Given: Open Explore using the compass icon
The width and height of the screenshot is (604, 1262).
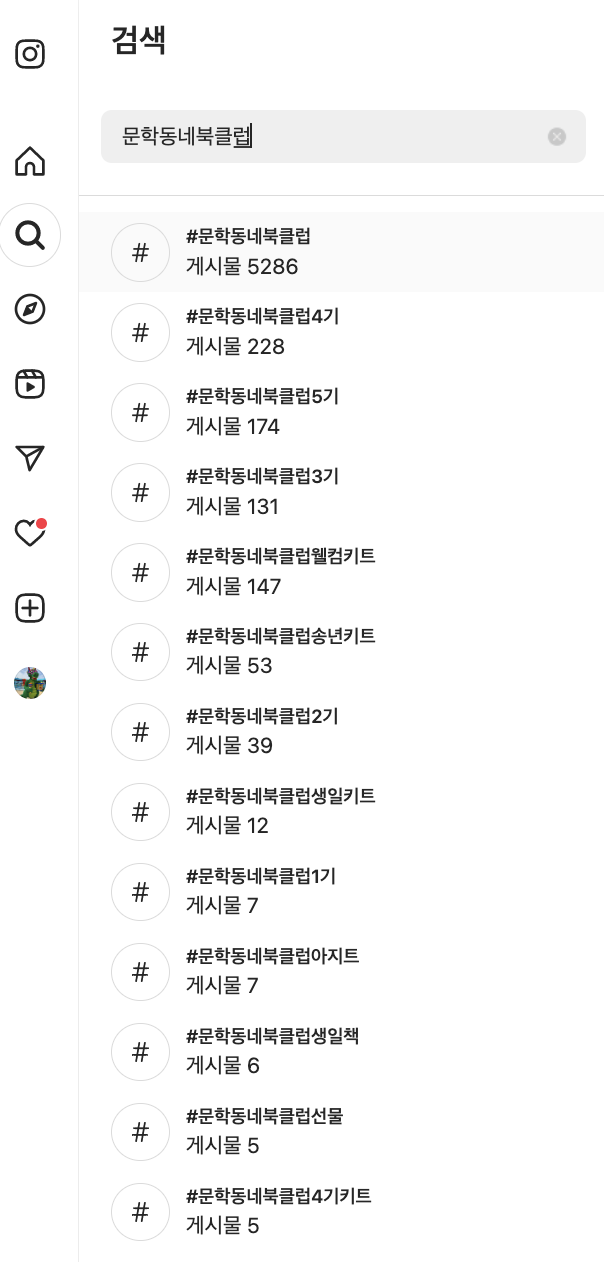Looking at the screenshot, I should click(x=30, y=310).
